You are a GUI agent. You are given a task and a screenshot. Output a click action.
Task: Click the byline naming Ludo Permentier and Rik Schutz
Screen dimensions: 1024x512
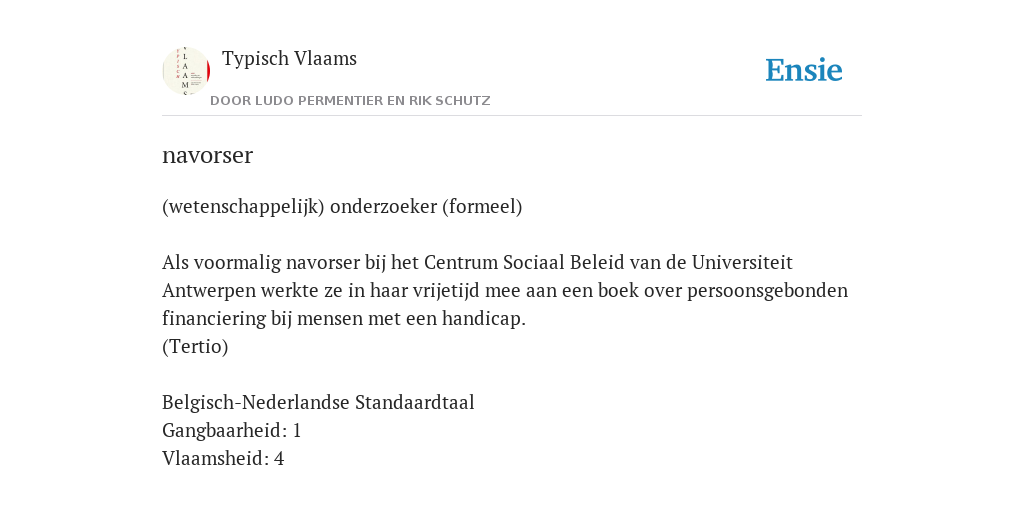pyautogui.click(x=350, y=101)
